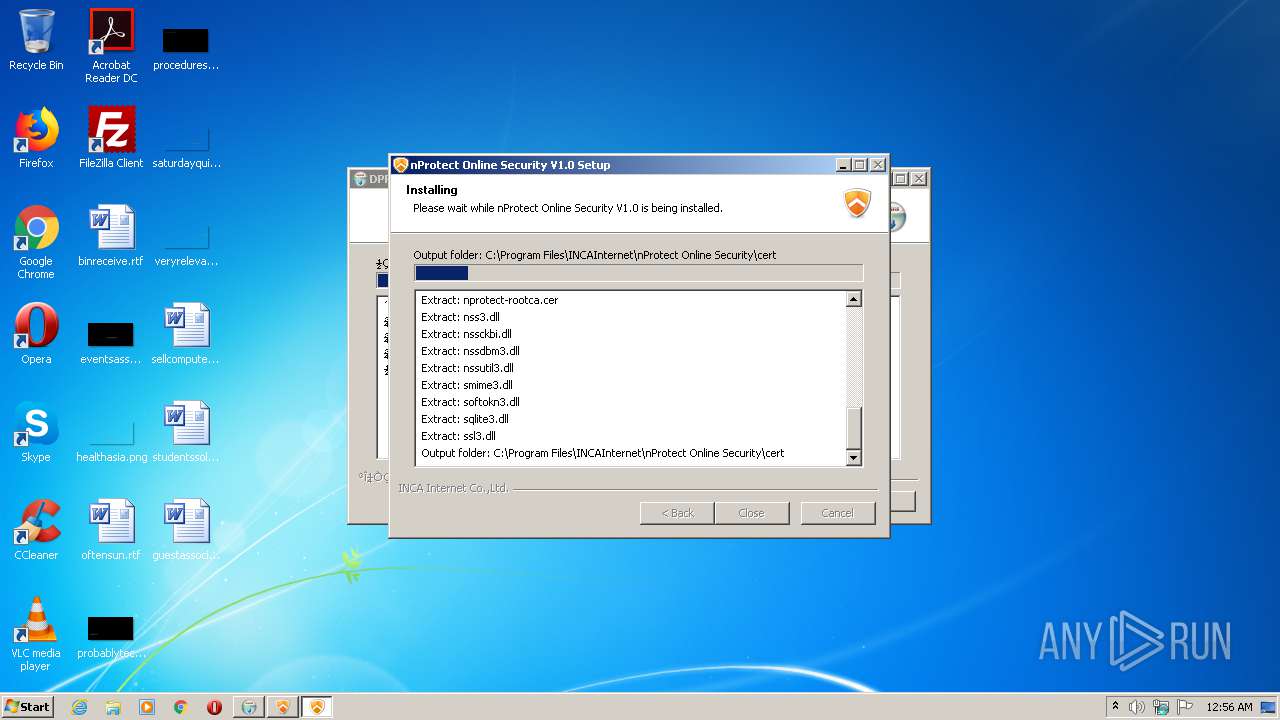Open the Start menu
This screenshot has height=720, width=1280.
pyautogui.click(x=27, y=706)
